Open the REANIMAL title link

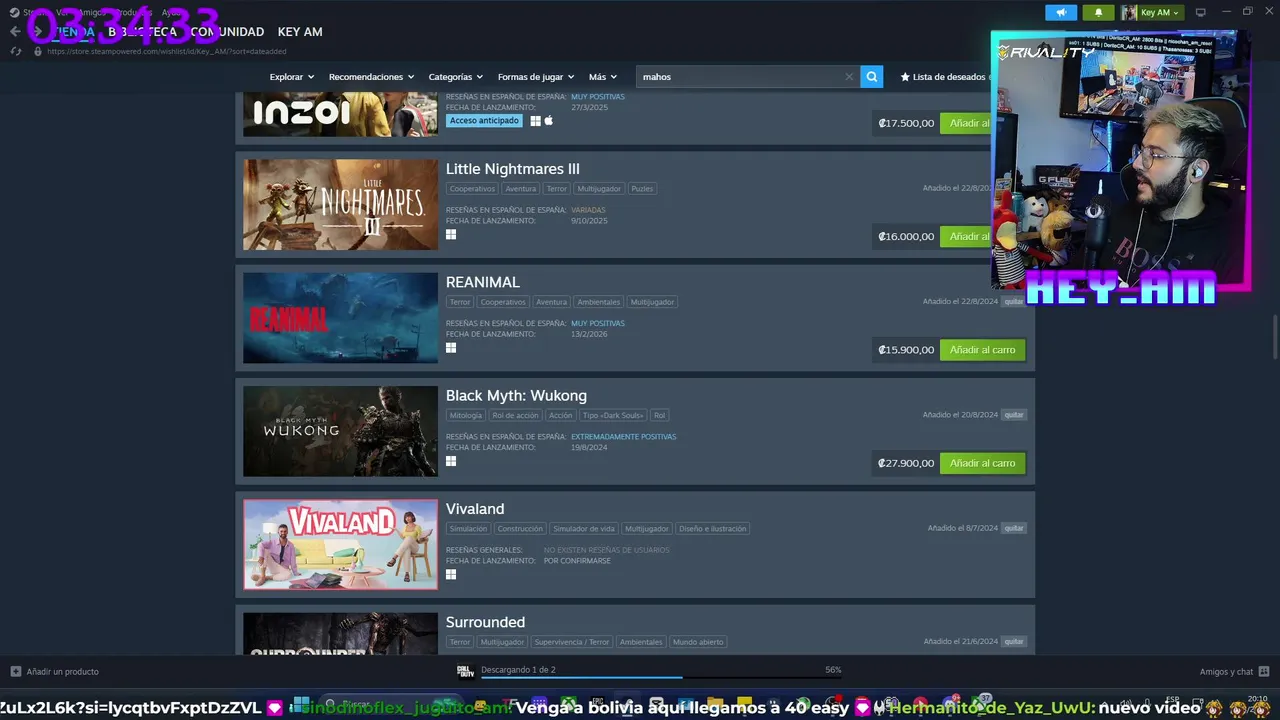483,282
